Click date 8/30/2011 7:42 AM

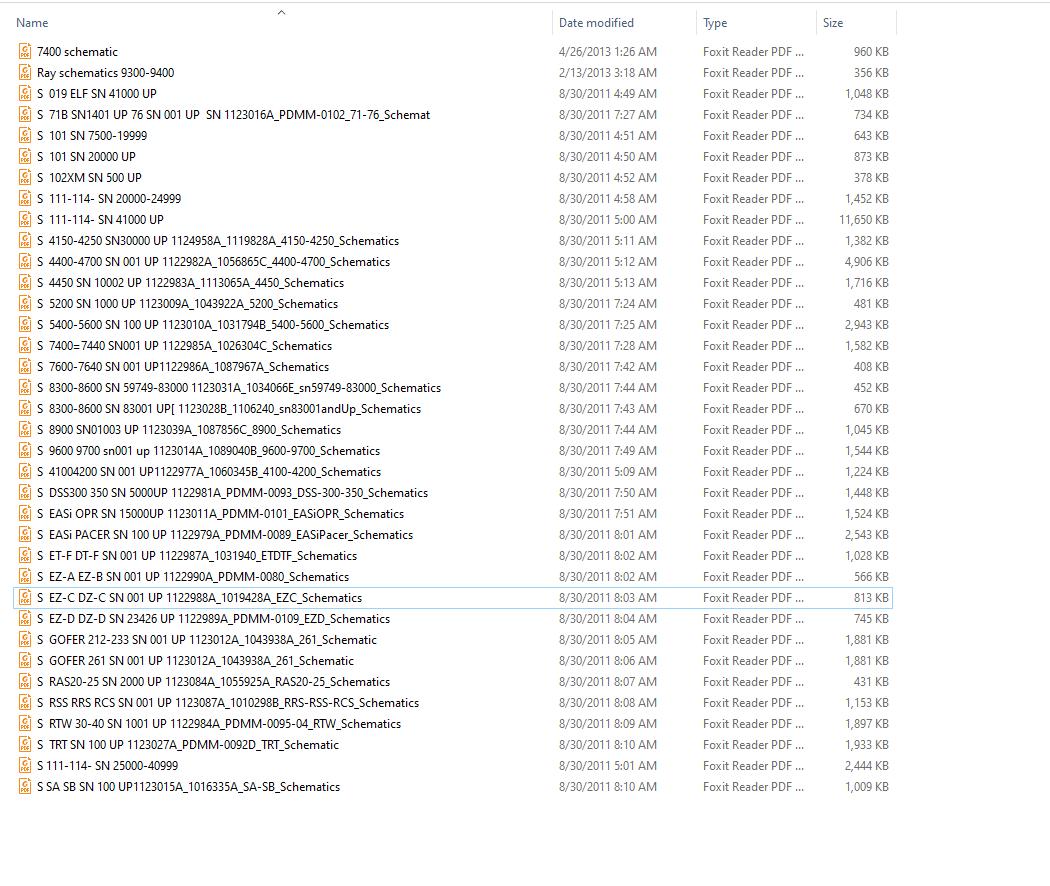[x=607, y=366]
